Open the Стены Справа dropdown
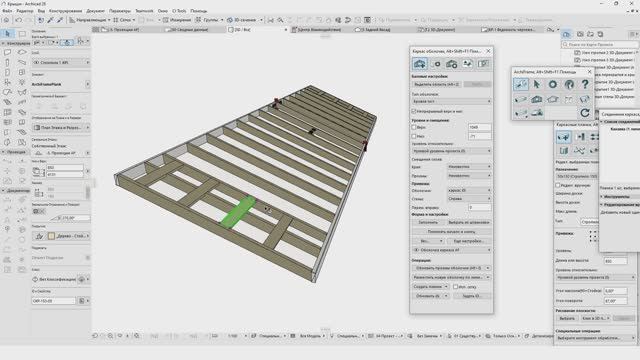 click(x=469, y=199)
